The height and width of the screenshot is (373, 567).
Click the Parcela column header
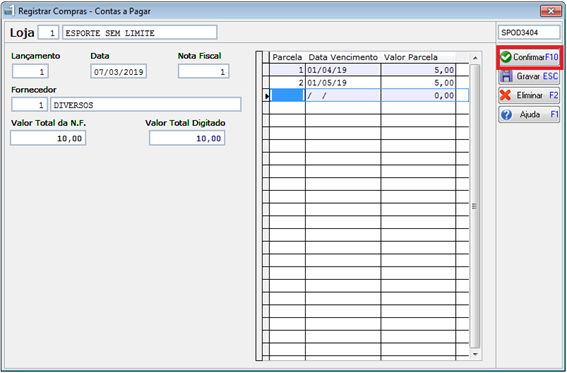(x=287, y=57)
